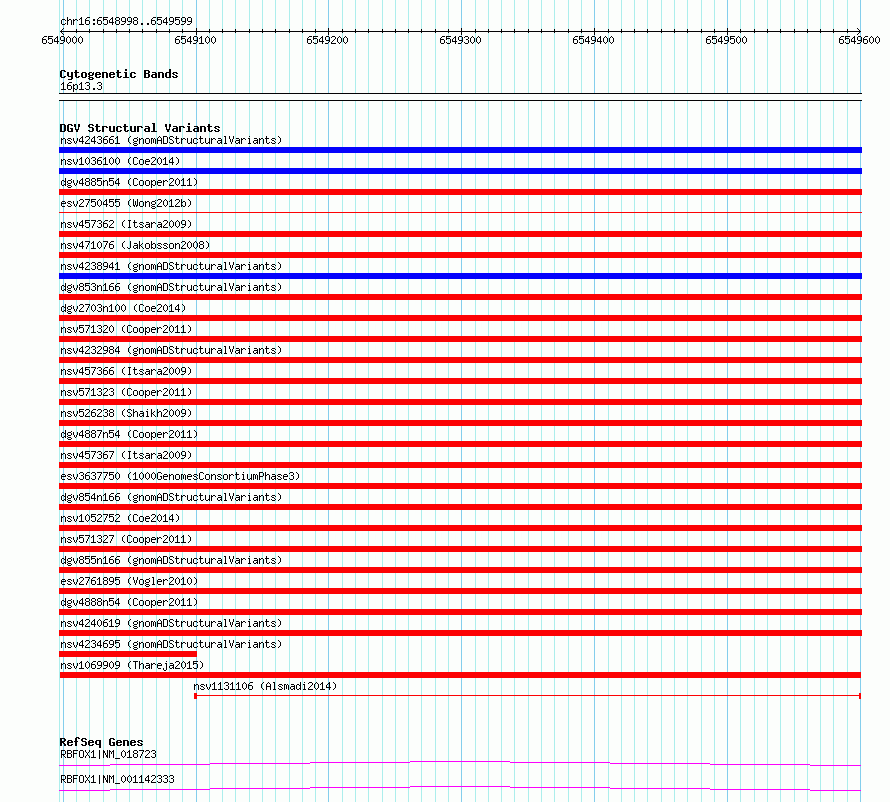The width and height of the screenshot is (890, 802).
Task: Click the red bar under esv3637750
Action: click(x=460, y=486)
